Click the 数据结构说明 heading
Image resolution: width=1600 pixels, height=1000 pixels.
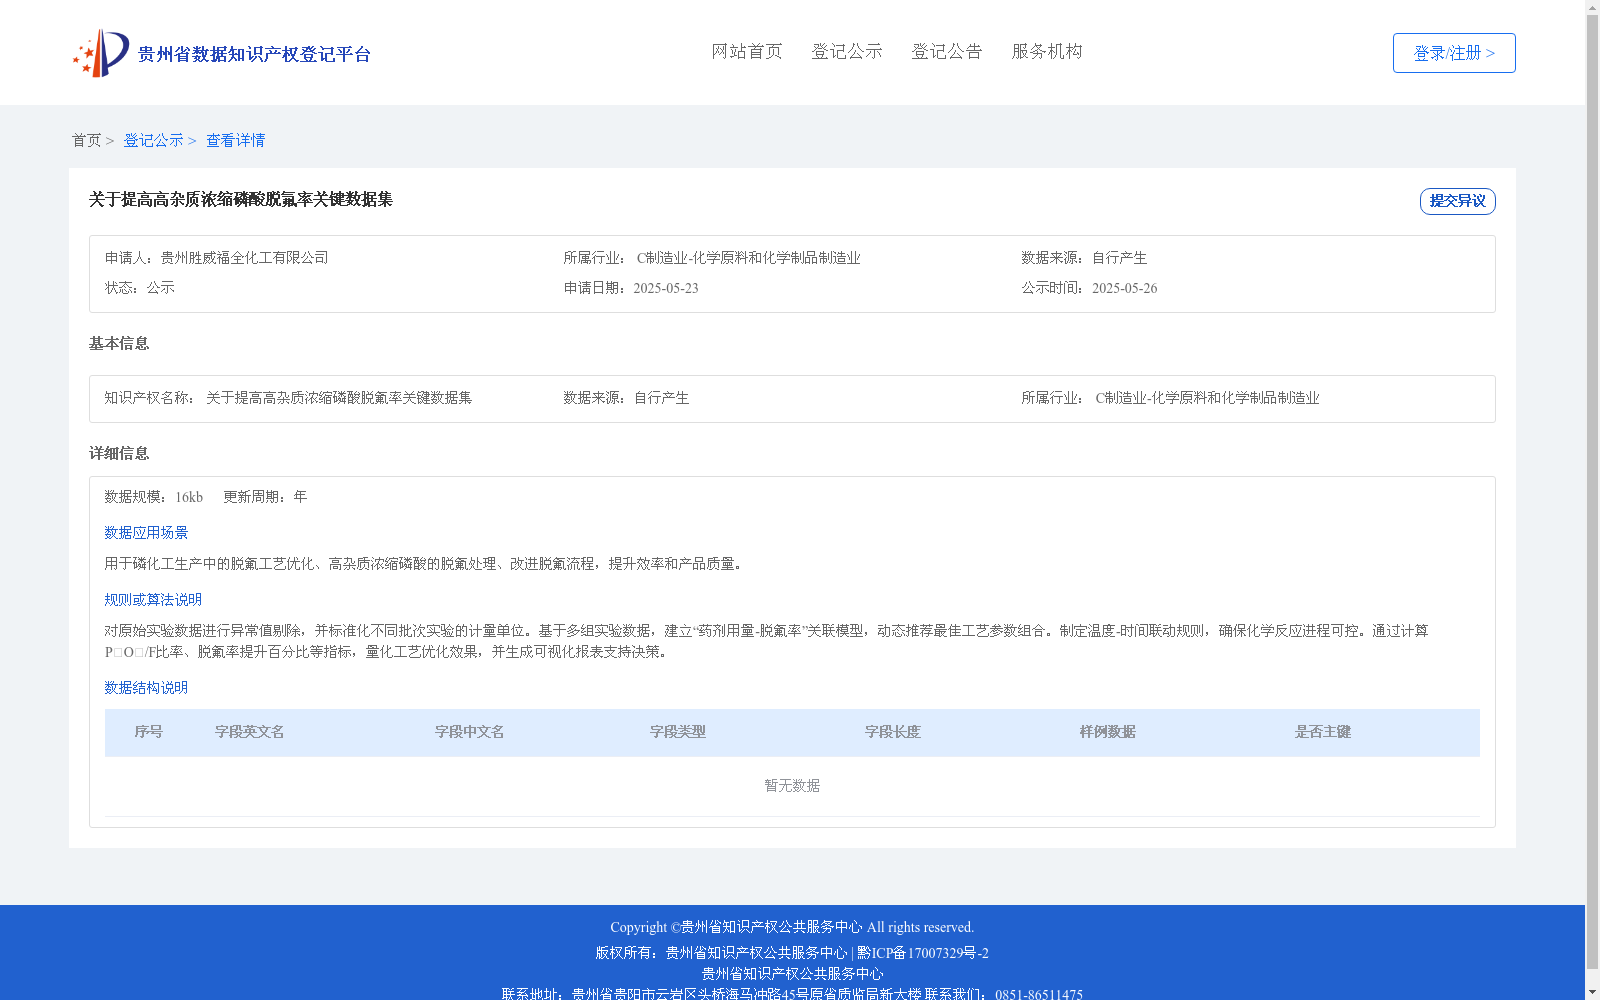146,688
